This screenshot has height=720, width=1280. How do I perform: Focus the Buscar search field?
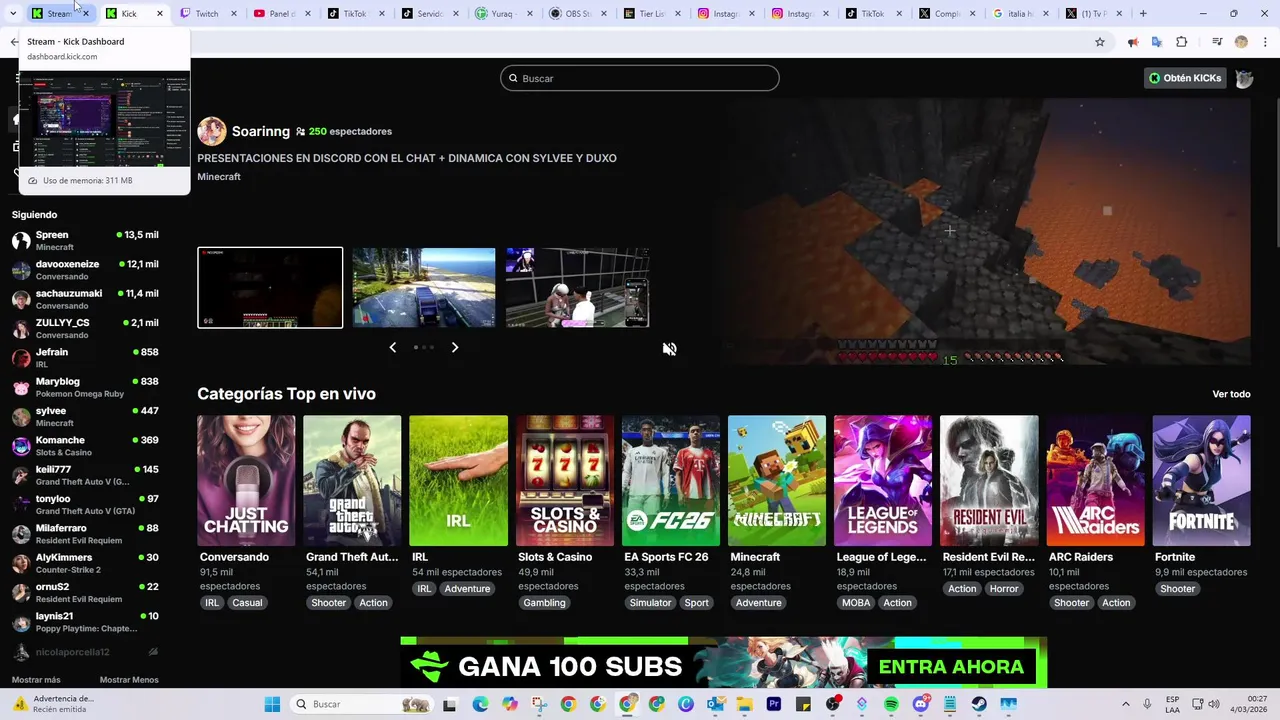pos(640,78)
